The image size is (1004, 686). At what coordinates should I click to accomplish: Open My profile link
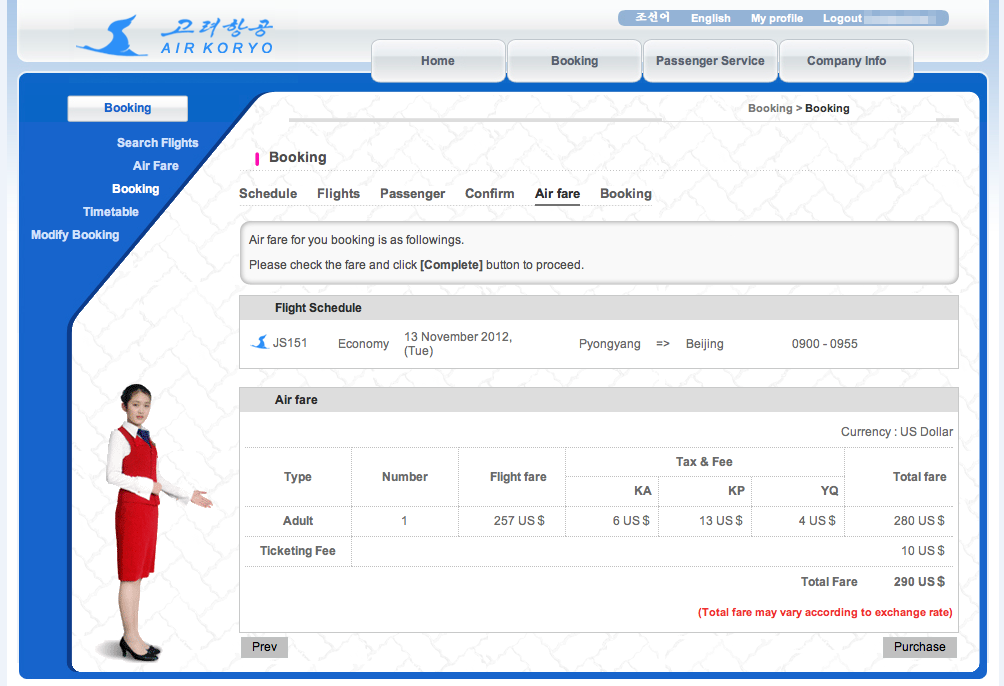tap(777, 18)
